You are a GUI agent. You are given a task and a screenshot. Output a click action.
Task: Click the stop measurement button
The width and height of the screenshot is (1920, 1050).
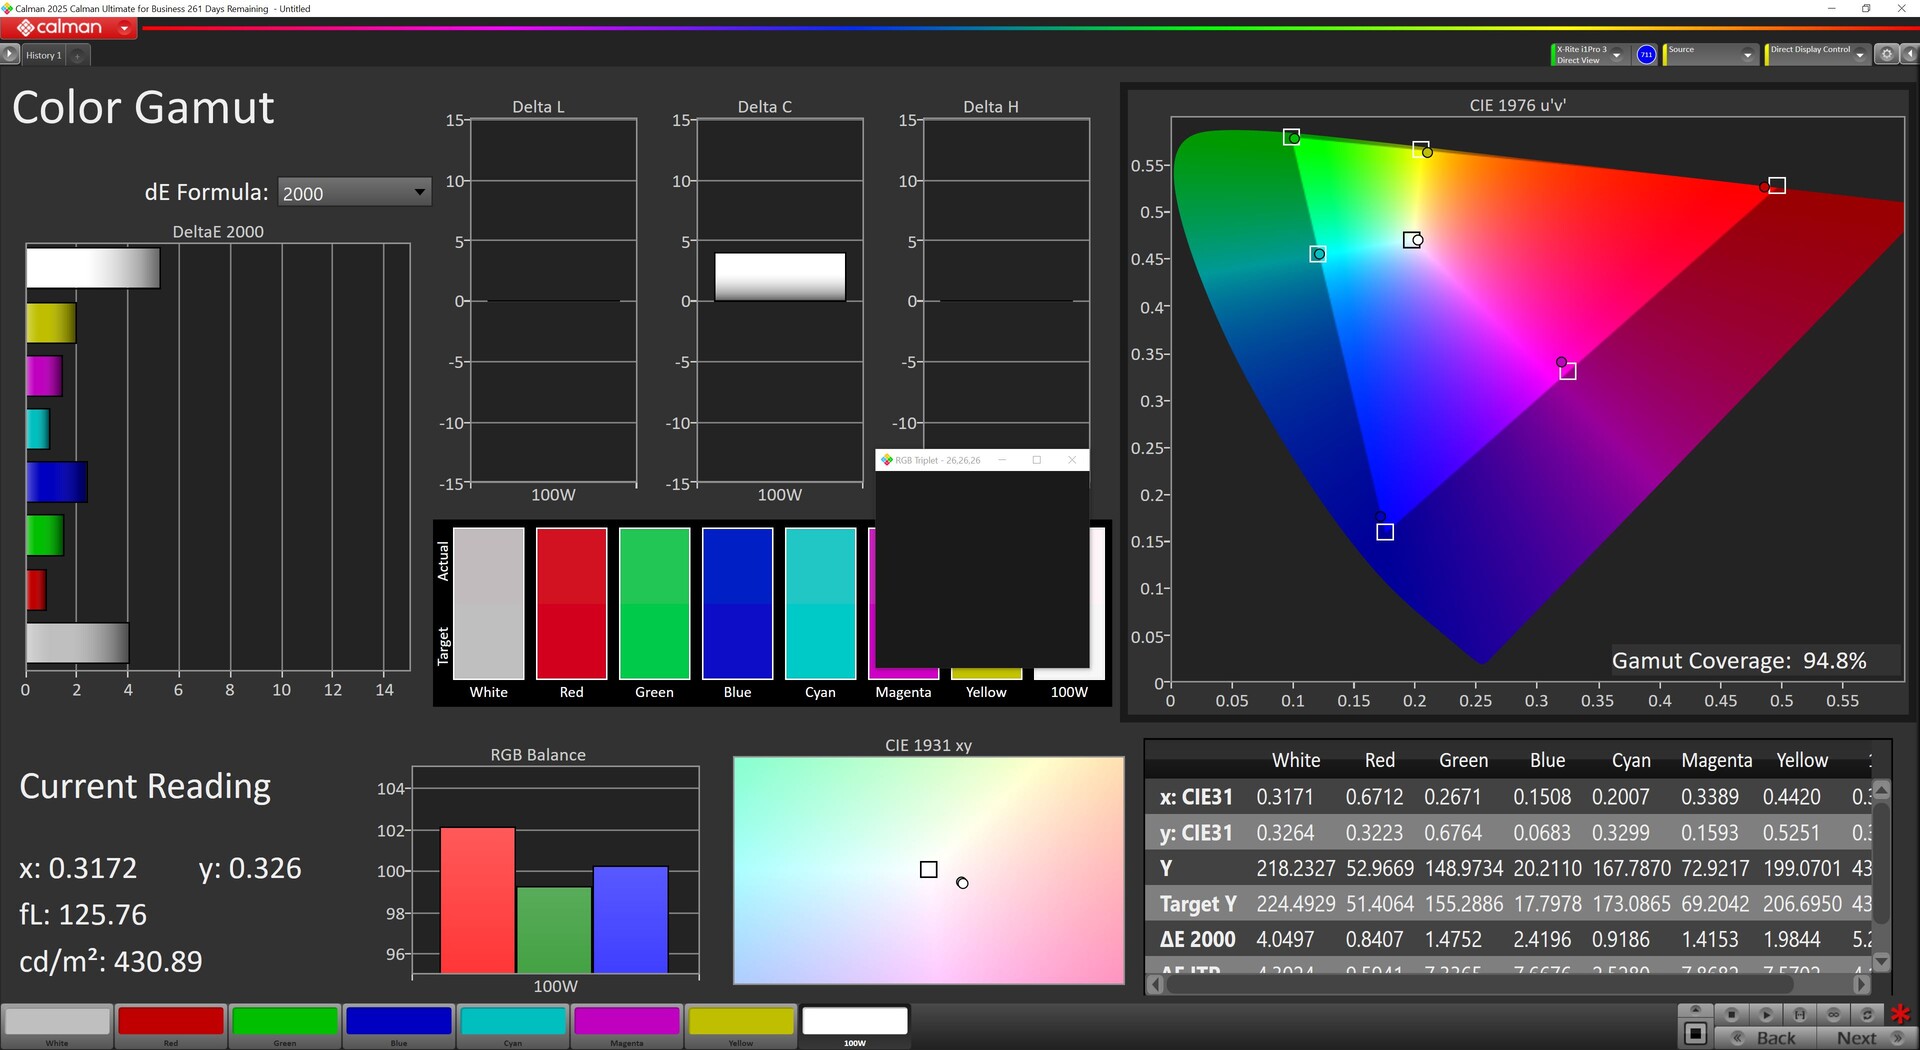(x=1732, y=1014)
